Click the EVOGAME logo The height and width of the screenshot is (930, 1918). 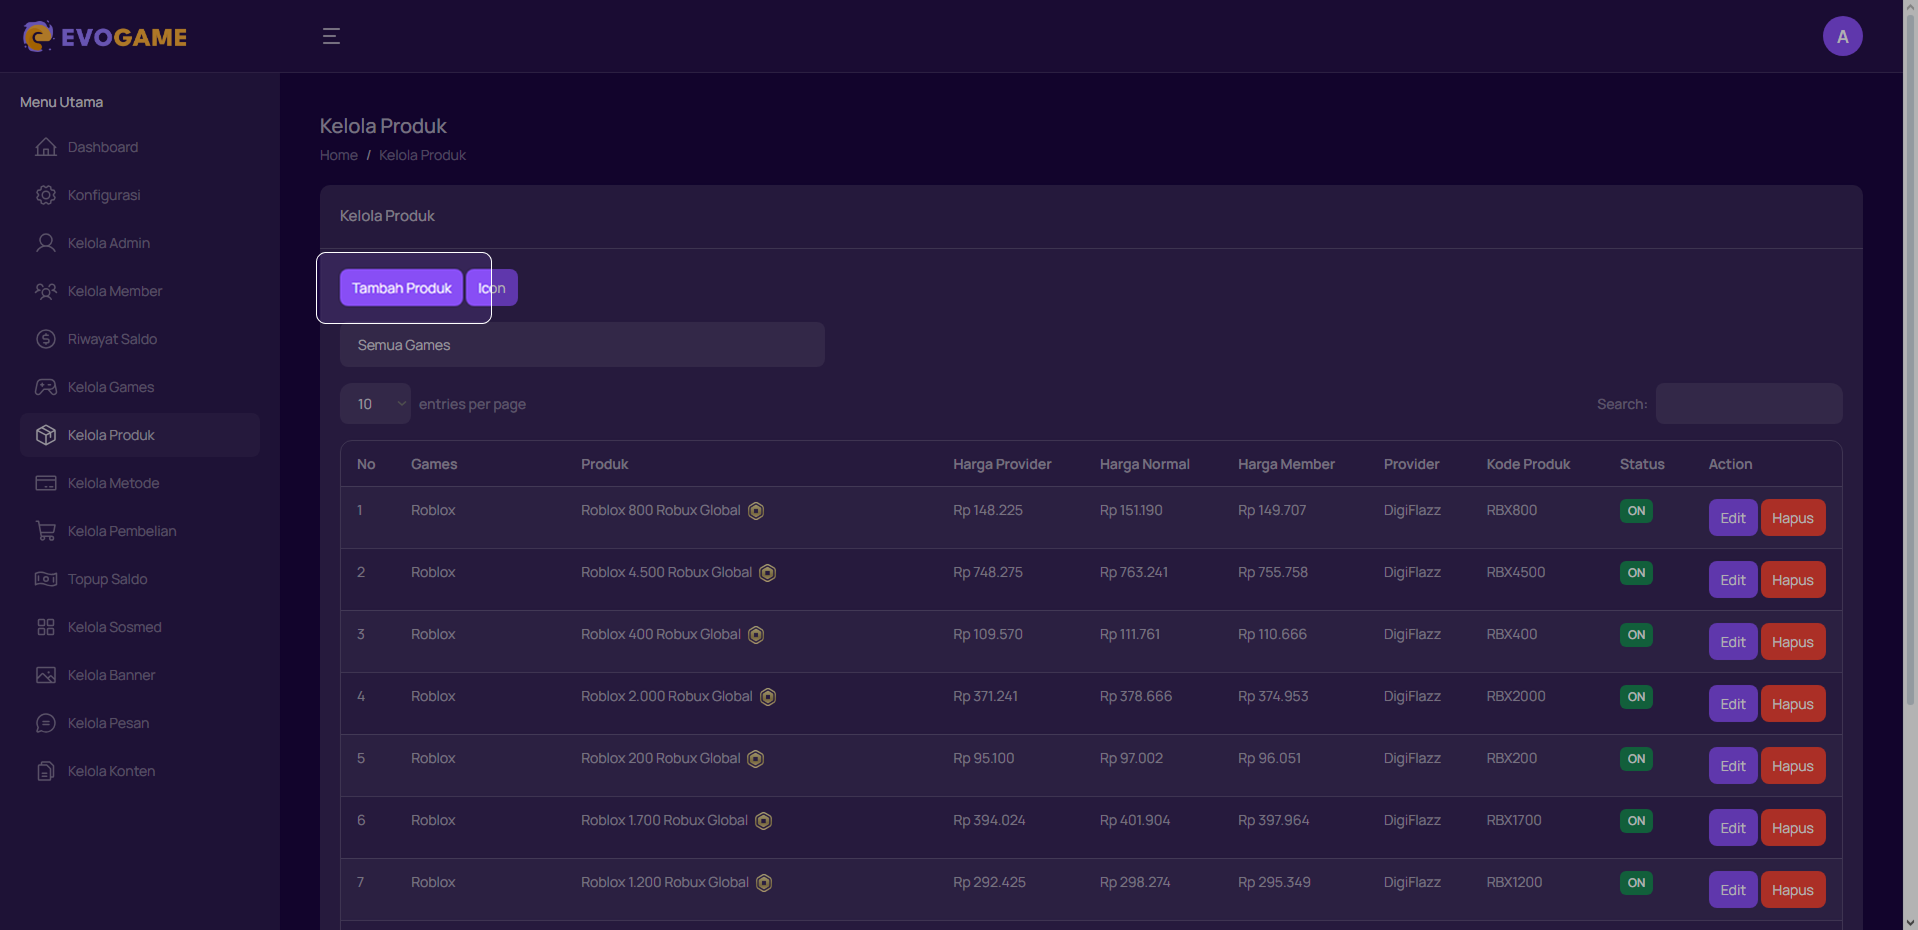[105, 37]
